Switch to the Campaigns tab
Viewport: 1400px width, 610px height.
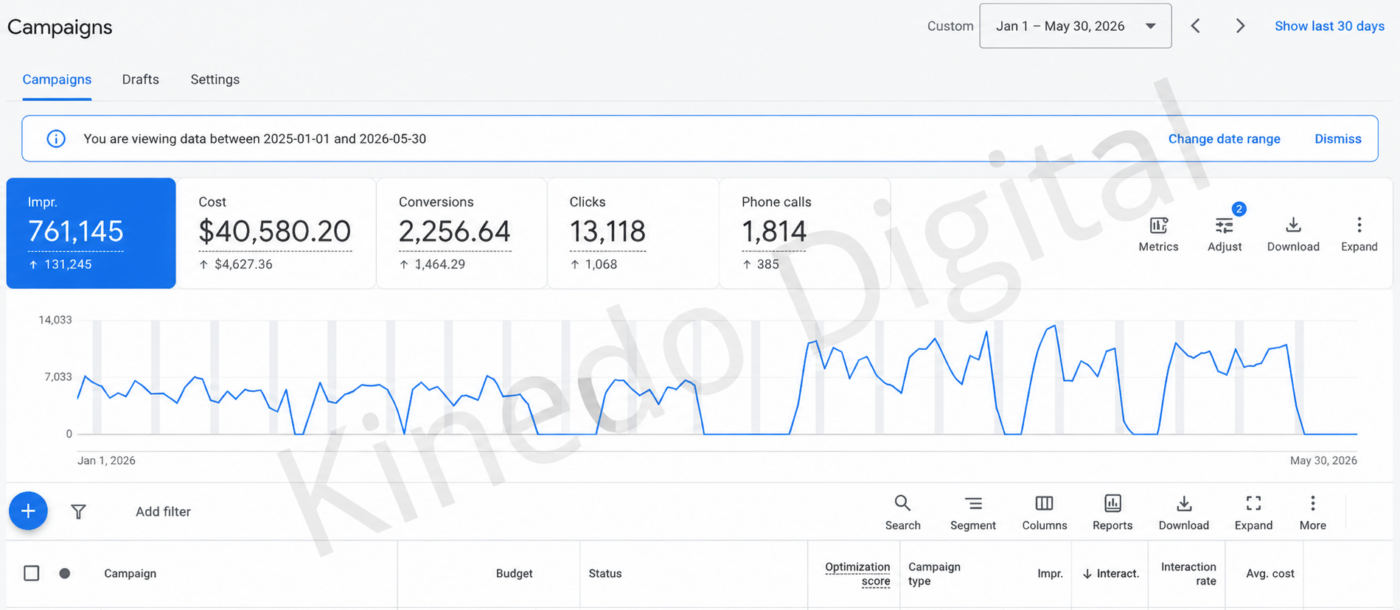[57, 79]
